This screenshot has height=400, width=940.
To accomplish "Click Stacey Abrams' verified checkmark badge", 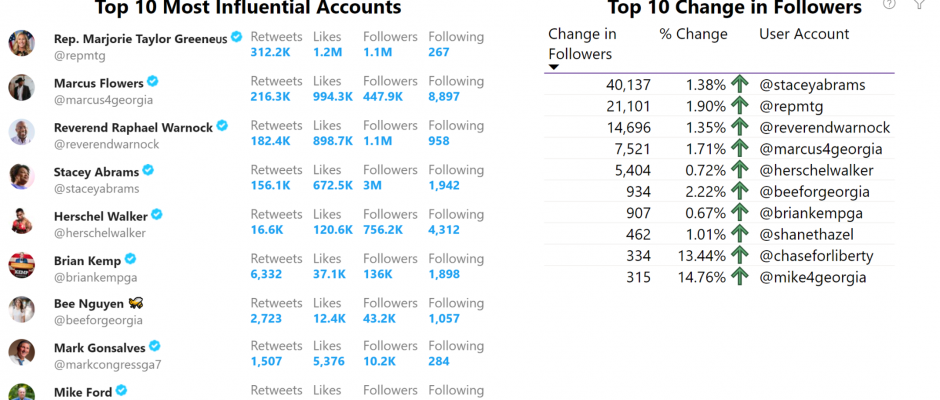I will 148,170.
